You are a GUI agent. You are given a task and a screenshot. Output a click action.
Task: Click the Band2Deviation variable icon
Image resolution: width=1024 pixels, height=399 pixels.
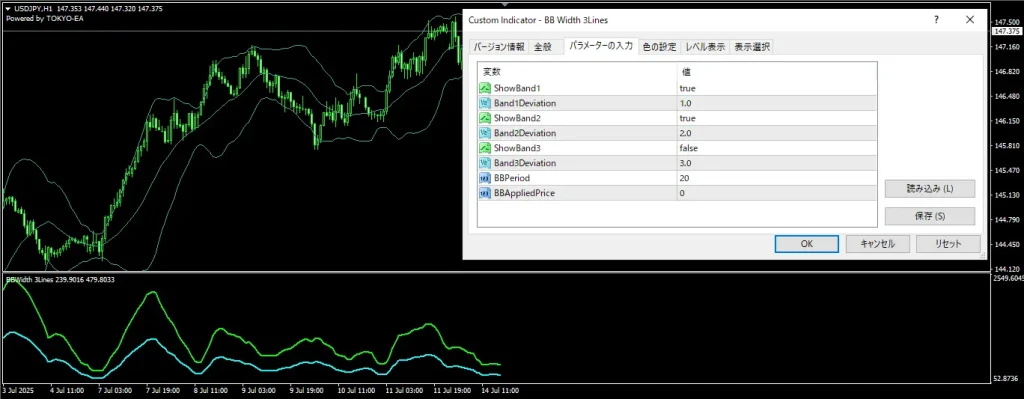point(485,133)
